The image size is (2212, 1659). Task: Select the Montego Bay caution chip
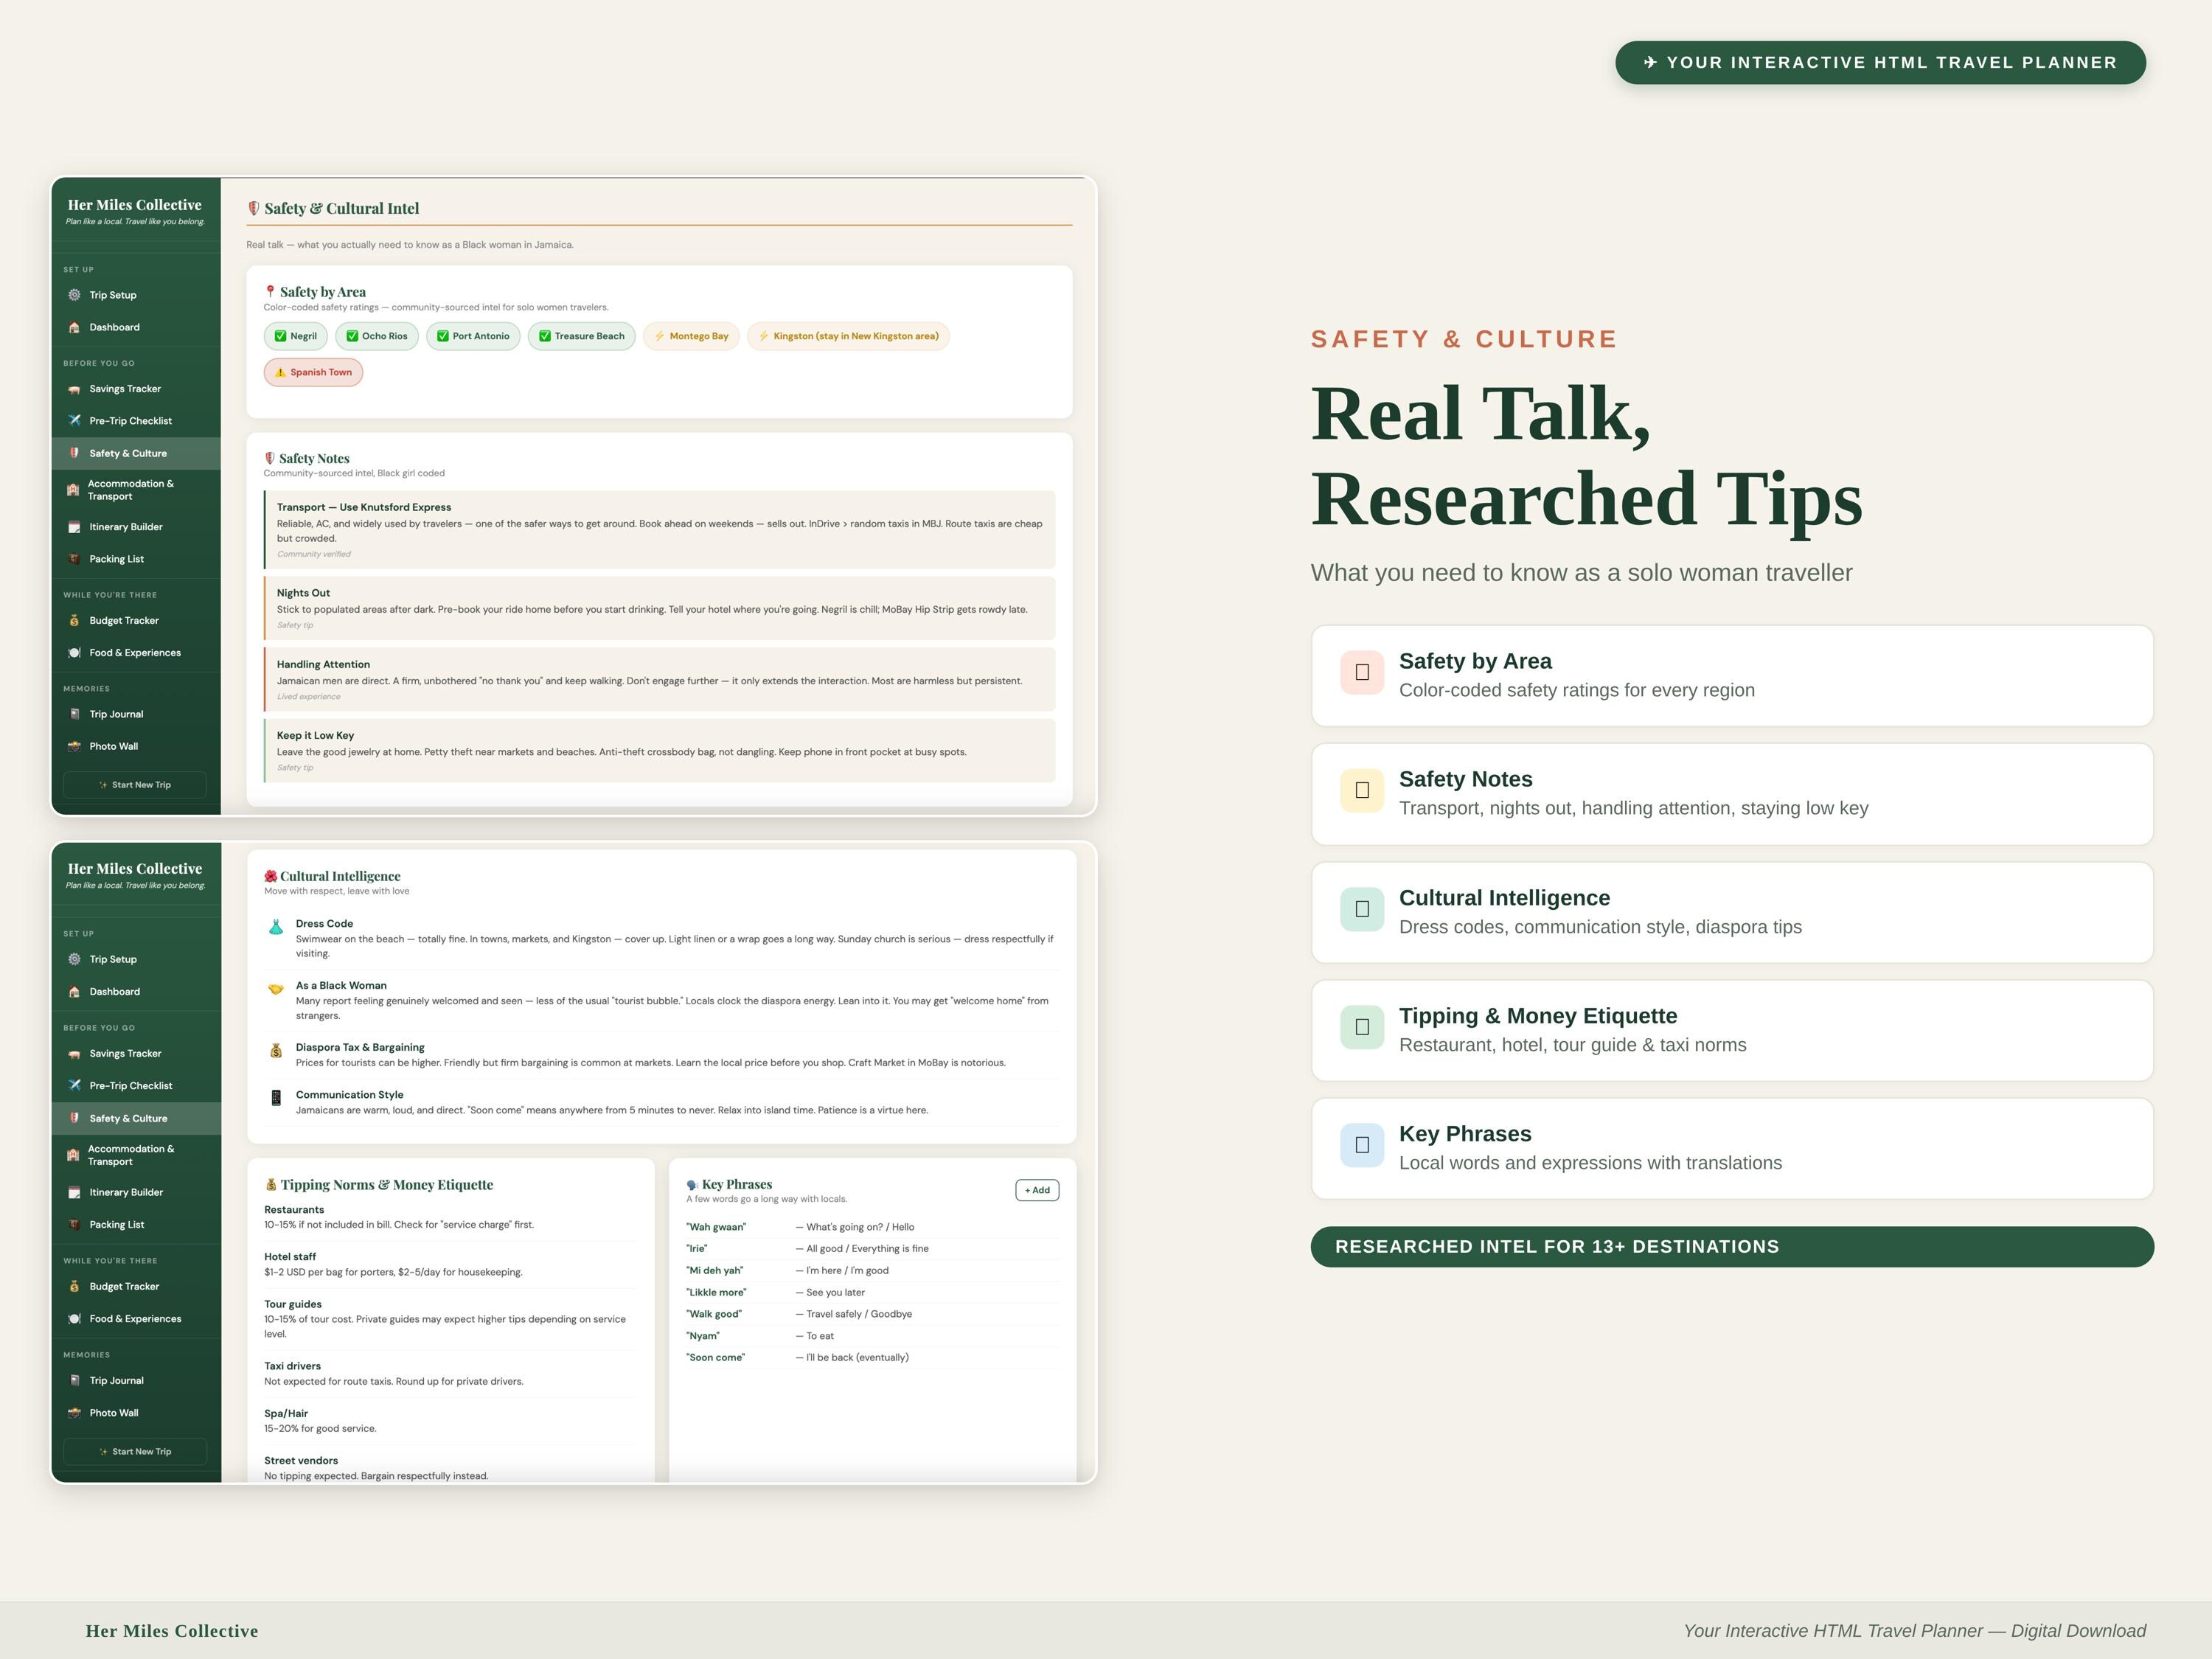tap(691, 336)
